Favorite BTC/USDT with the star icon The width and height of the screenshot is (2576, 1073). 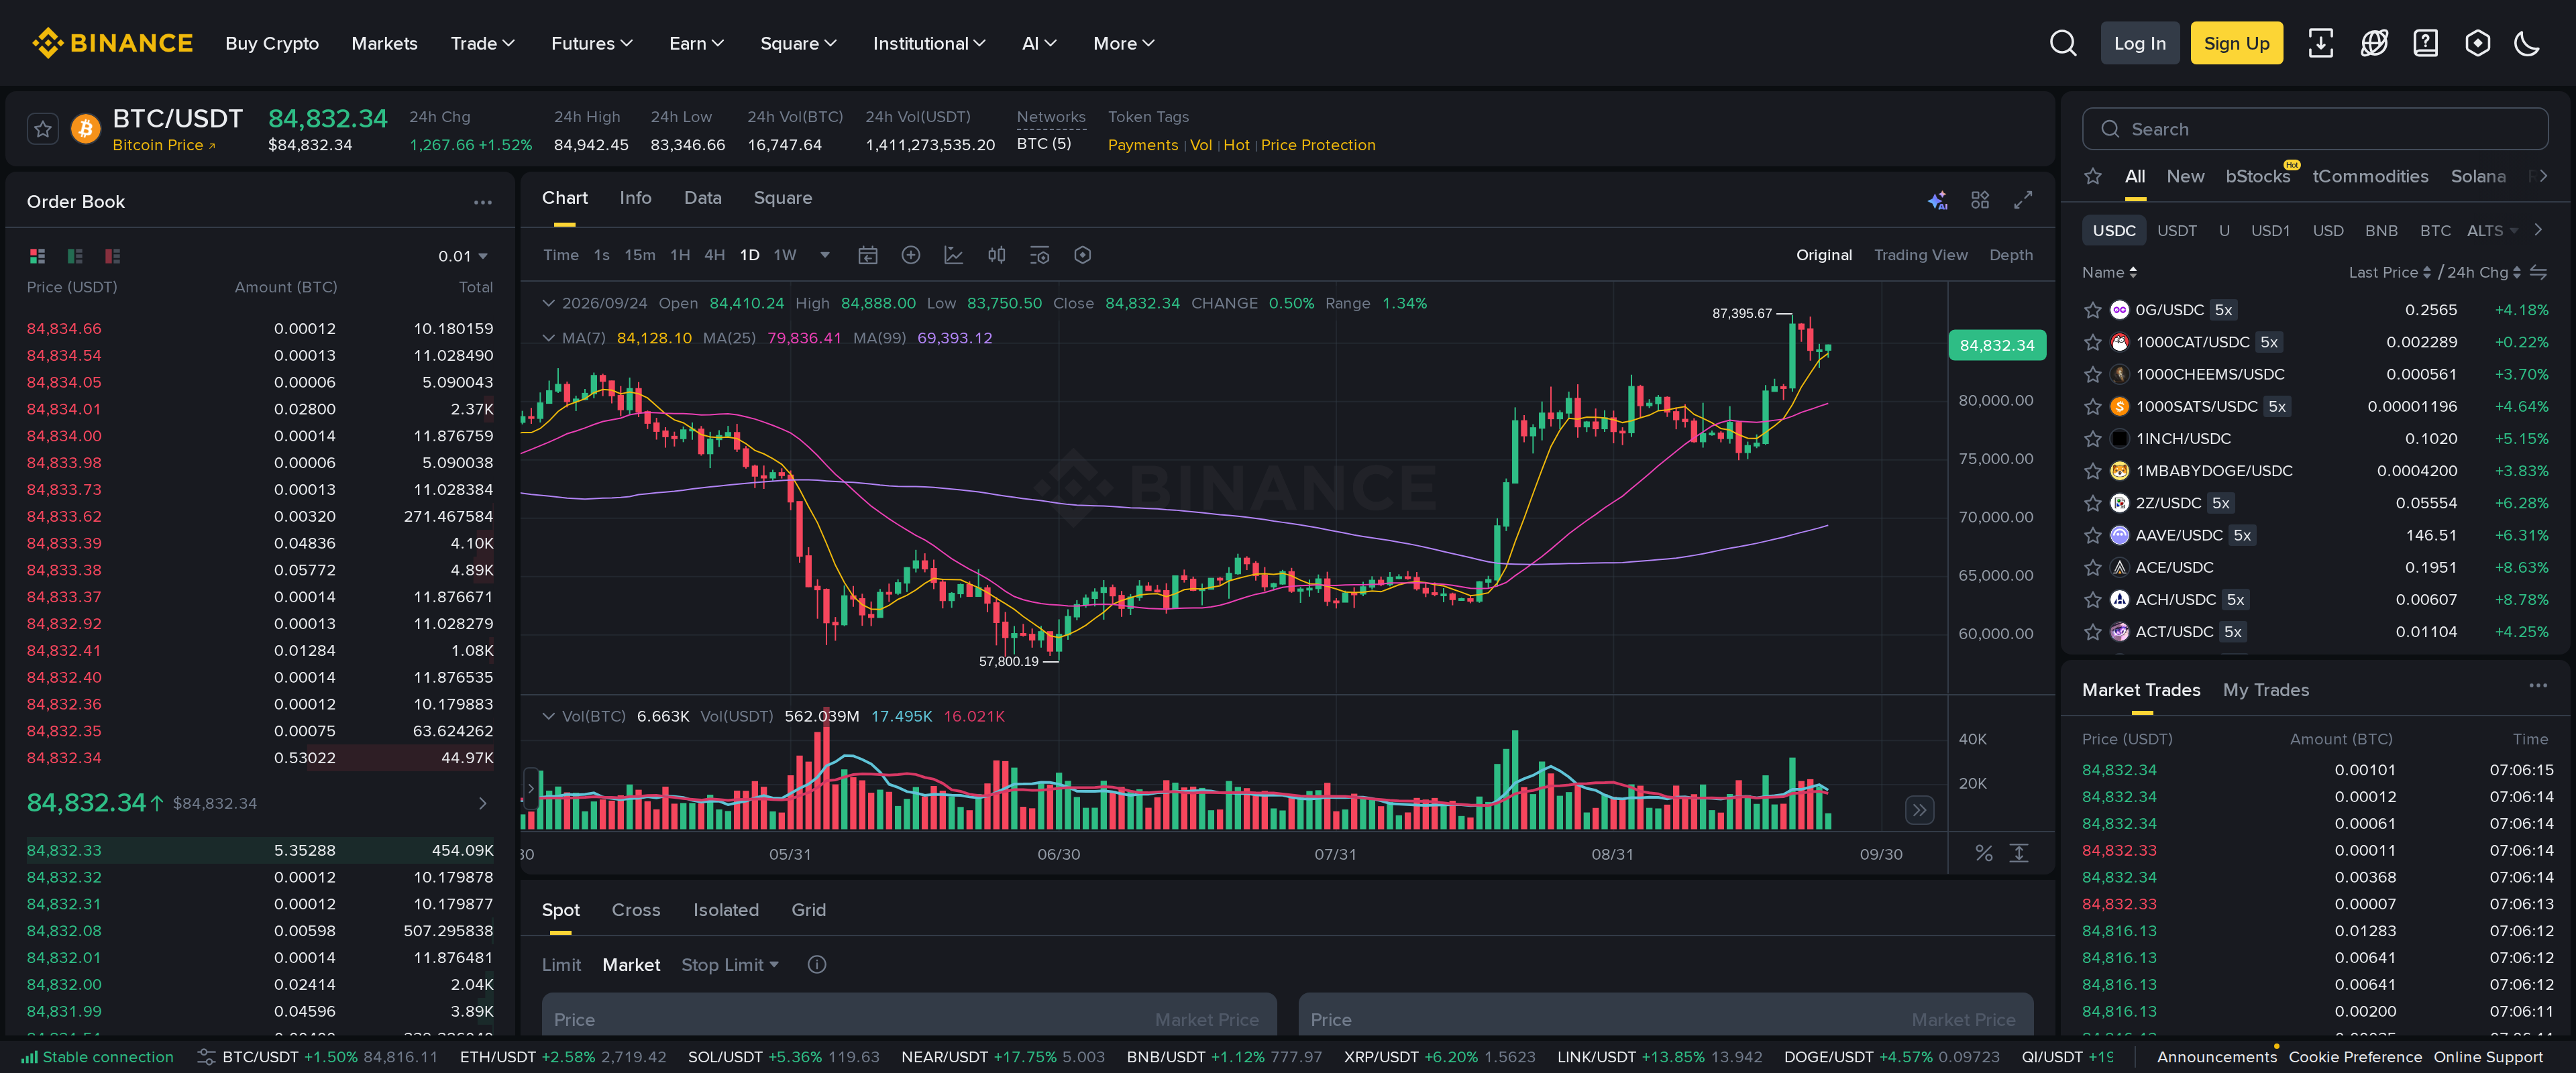(x=42, y=129)
